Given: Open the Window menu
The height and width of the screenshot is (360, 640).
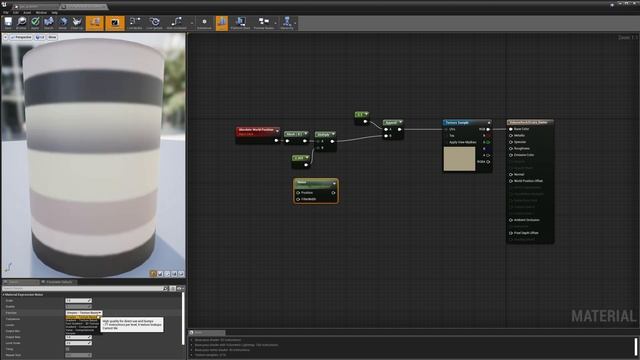Looking at the screenshot, I should point(41,13).
